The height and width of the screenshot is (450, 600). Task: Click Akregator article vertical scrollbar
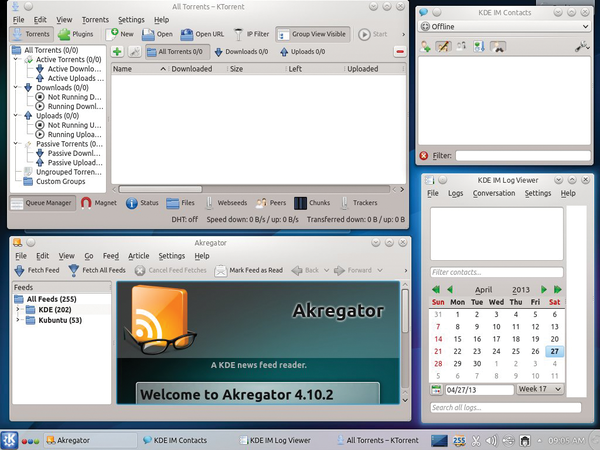(405, 311)
